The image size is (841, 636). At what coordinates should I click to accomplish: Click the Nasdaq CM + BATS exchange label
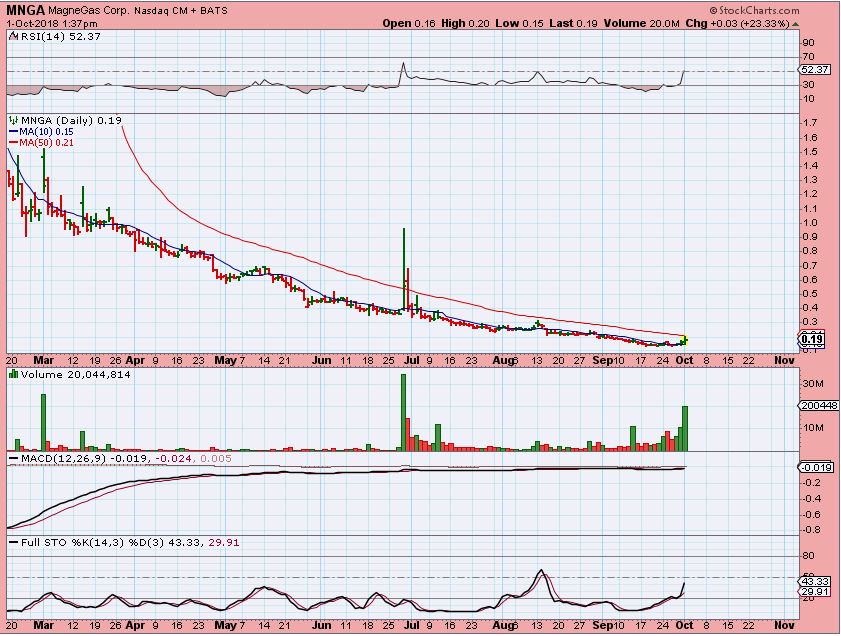click(181, 10)
